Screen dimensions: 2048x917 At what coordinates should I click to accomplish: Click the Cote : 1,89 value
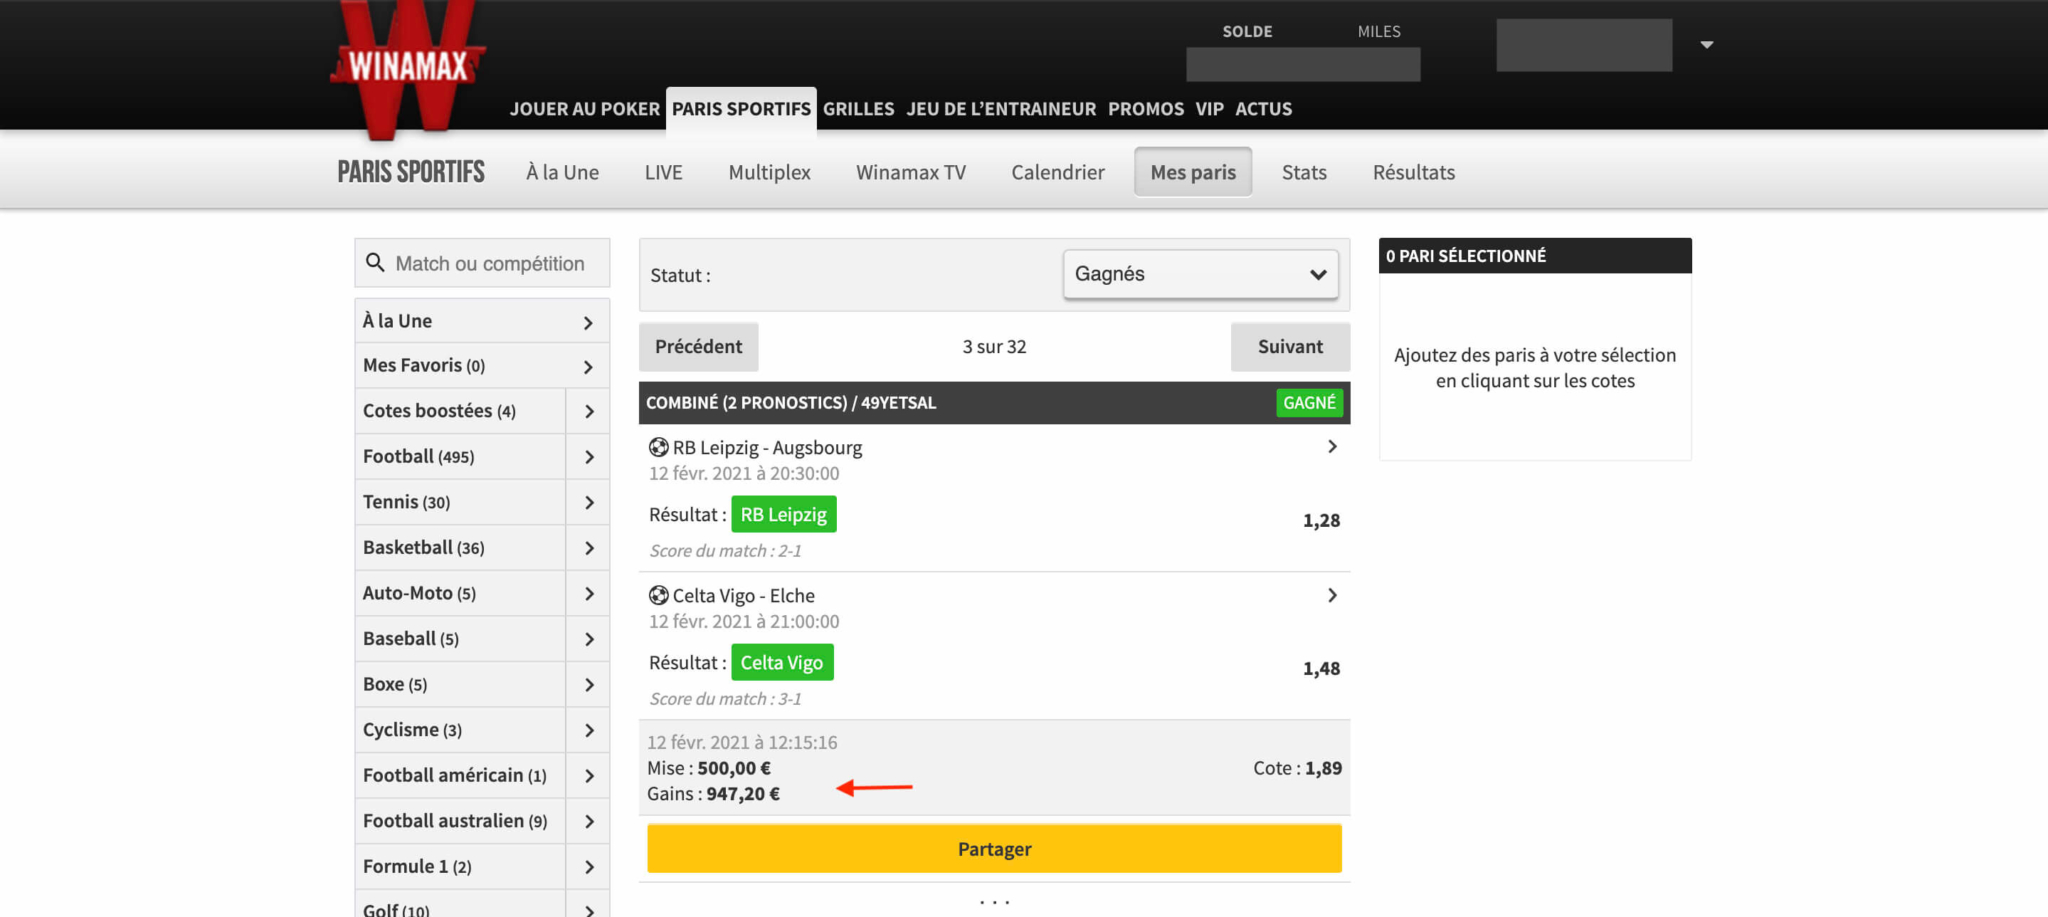(1298, 768)
